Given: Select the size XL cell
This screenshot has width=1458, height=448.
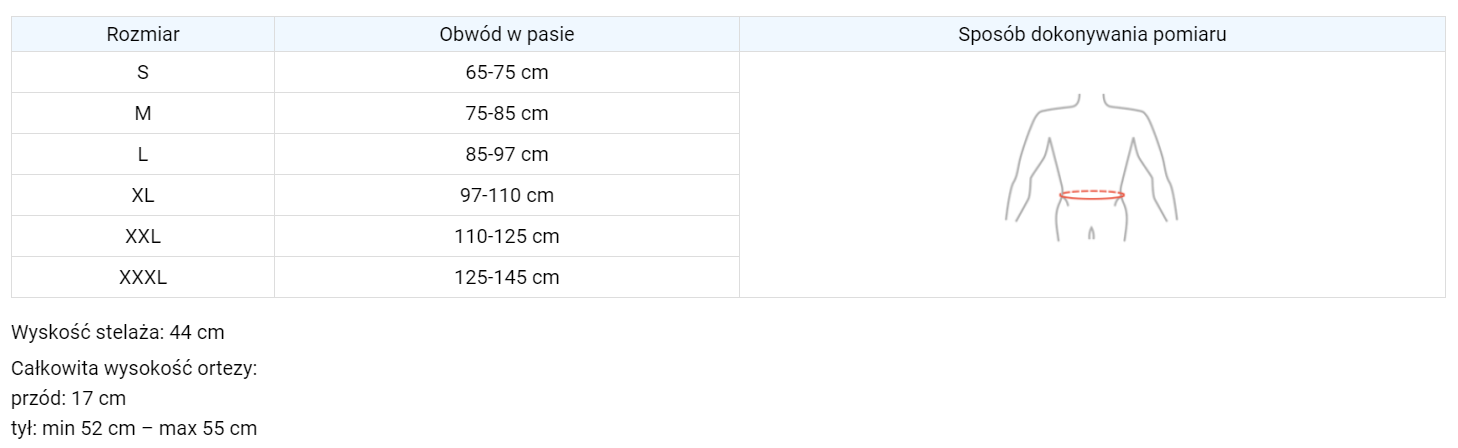Looking at the screenshot, I should (143, 196).
